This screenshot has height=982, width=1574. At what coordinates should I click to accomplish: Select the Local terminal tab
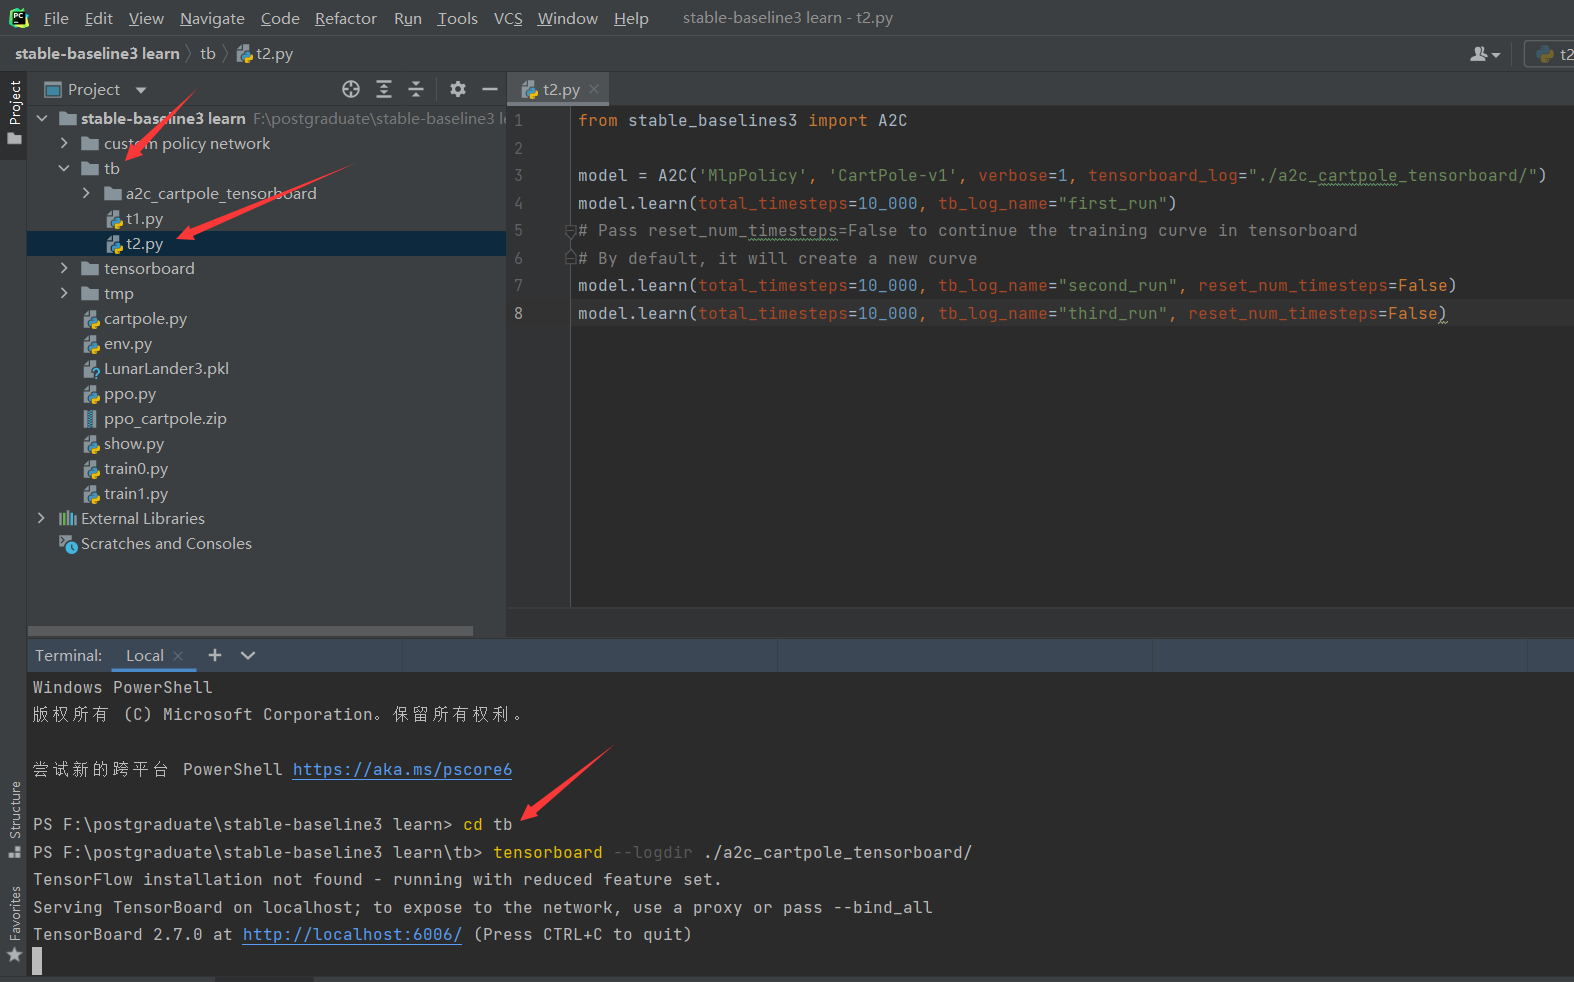pyautogui.click(x=145, y=656)
